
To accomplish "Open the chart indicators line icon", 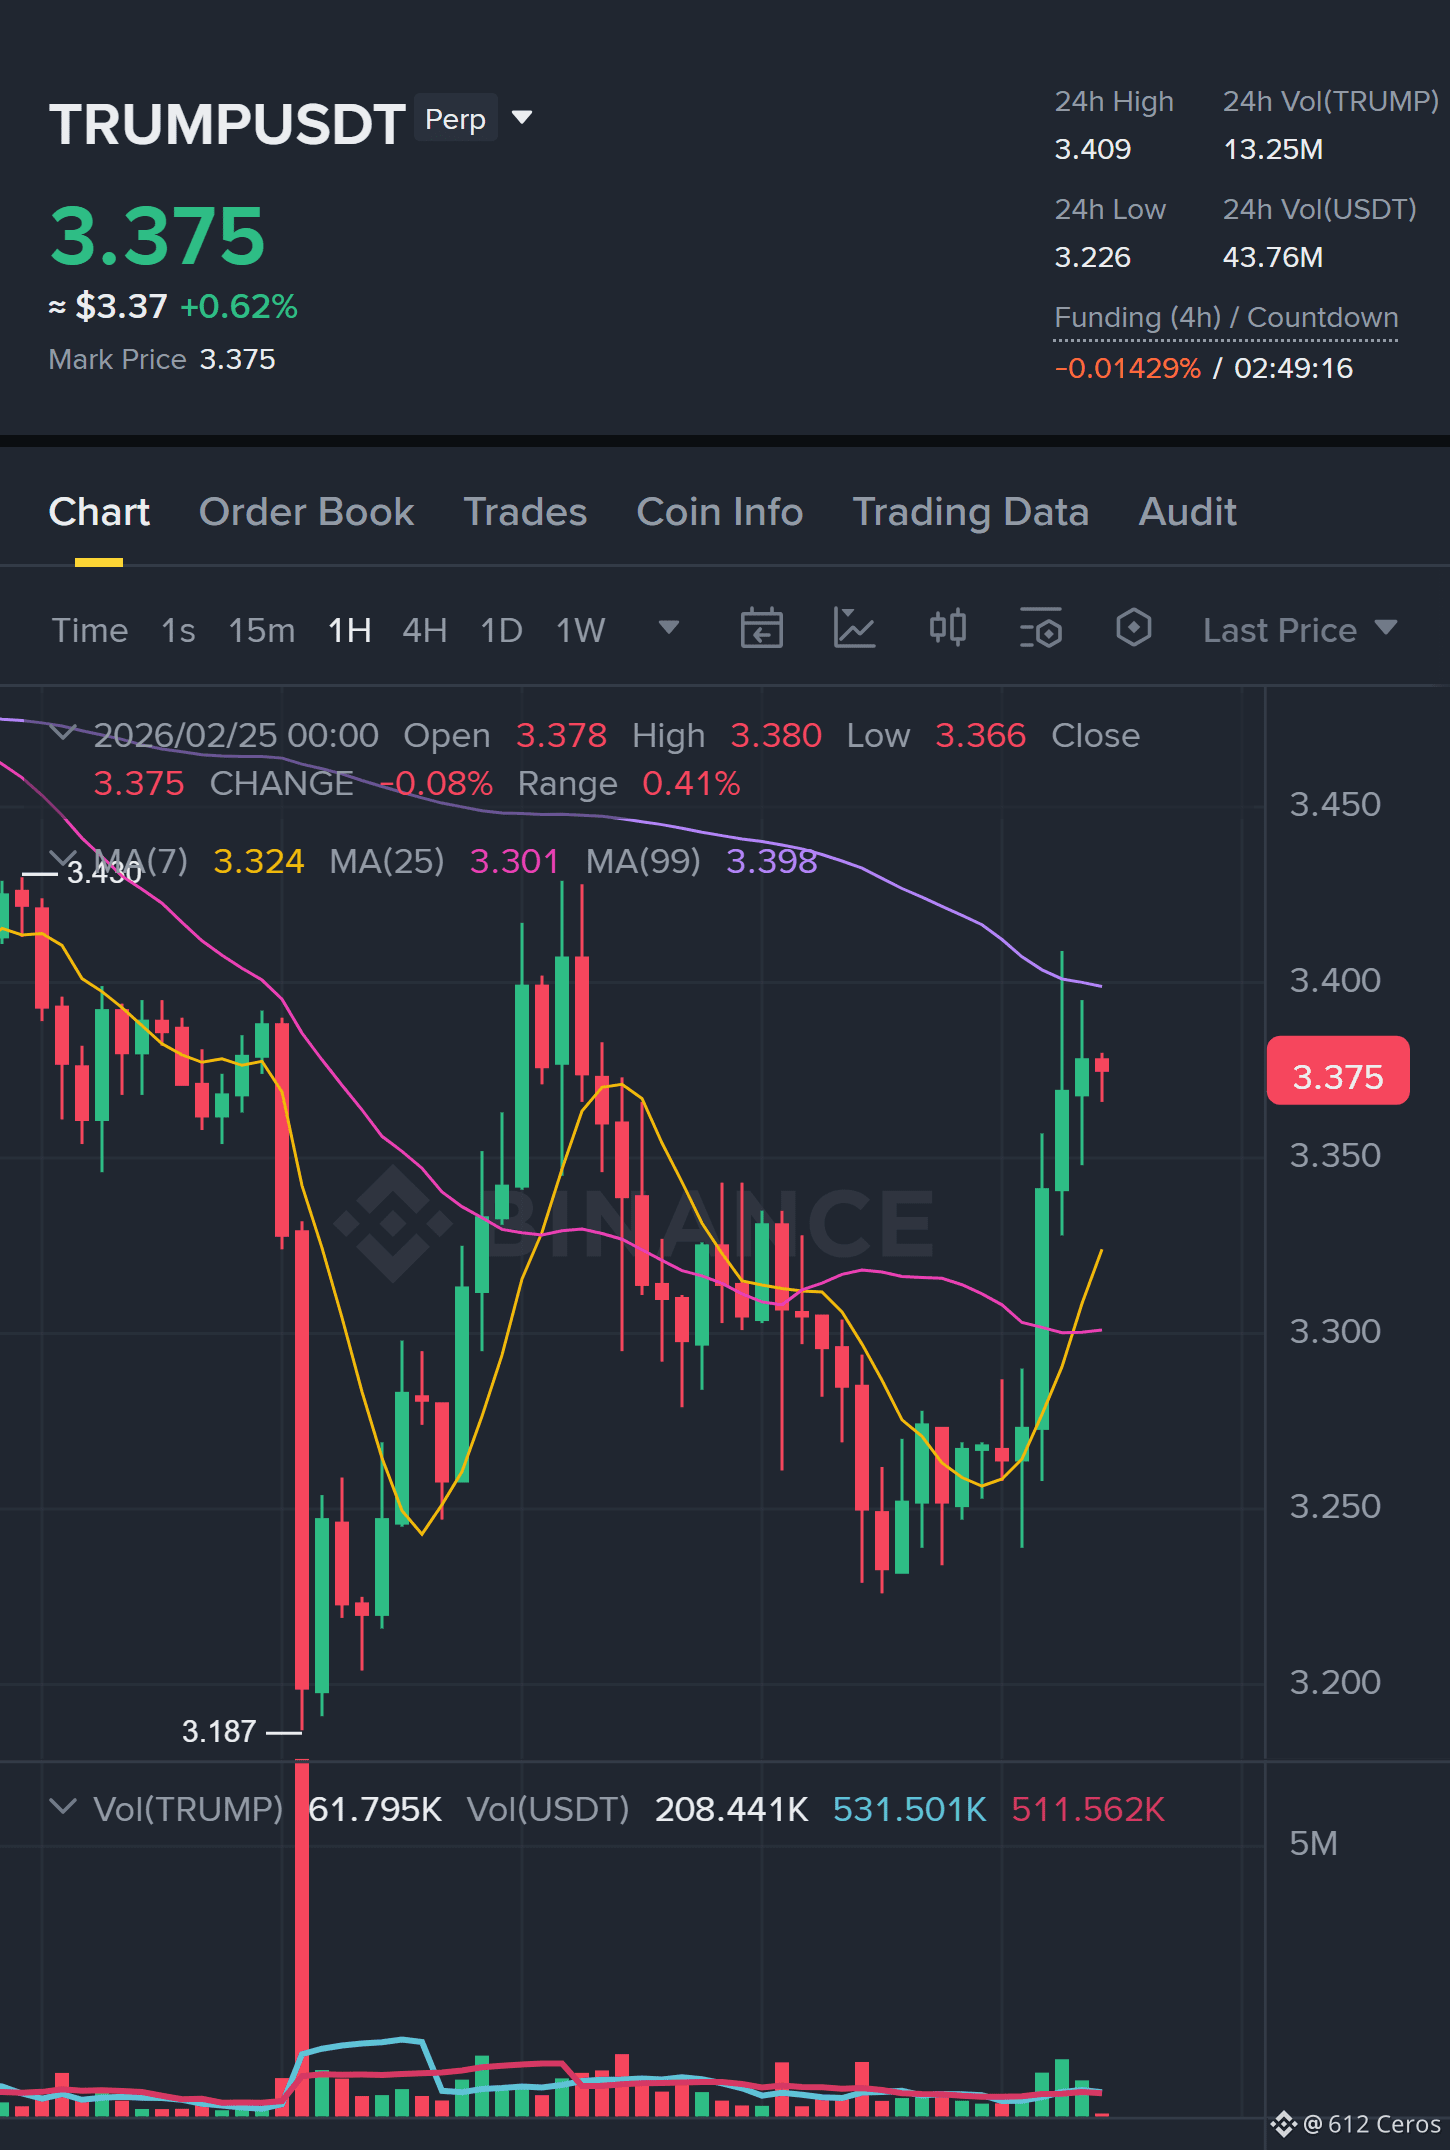I will (854, 629).
